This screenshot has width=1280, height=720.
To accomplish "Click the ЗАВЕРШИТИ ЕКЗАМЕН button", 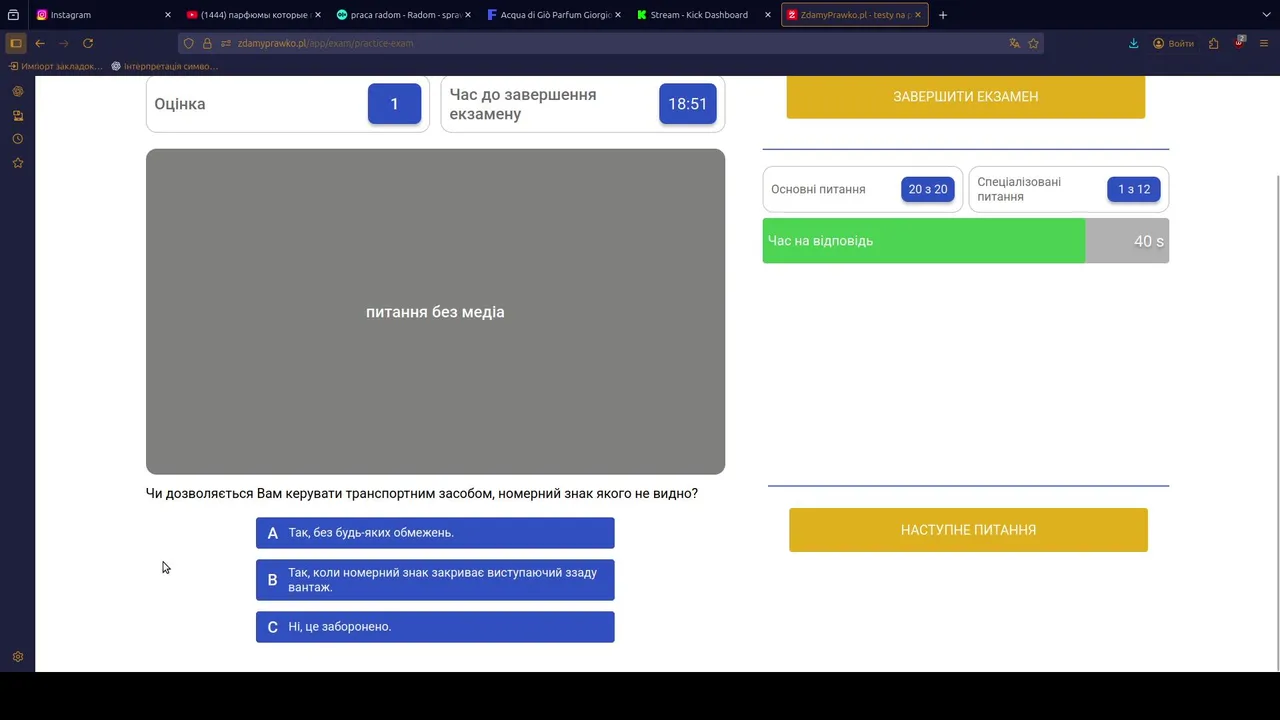I will [x=965, y=97].
